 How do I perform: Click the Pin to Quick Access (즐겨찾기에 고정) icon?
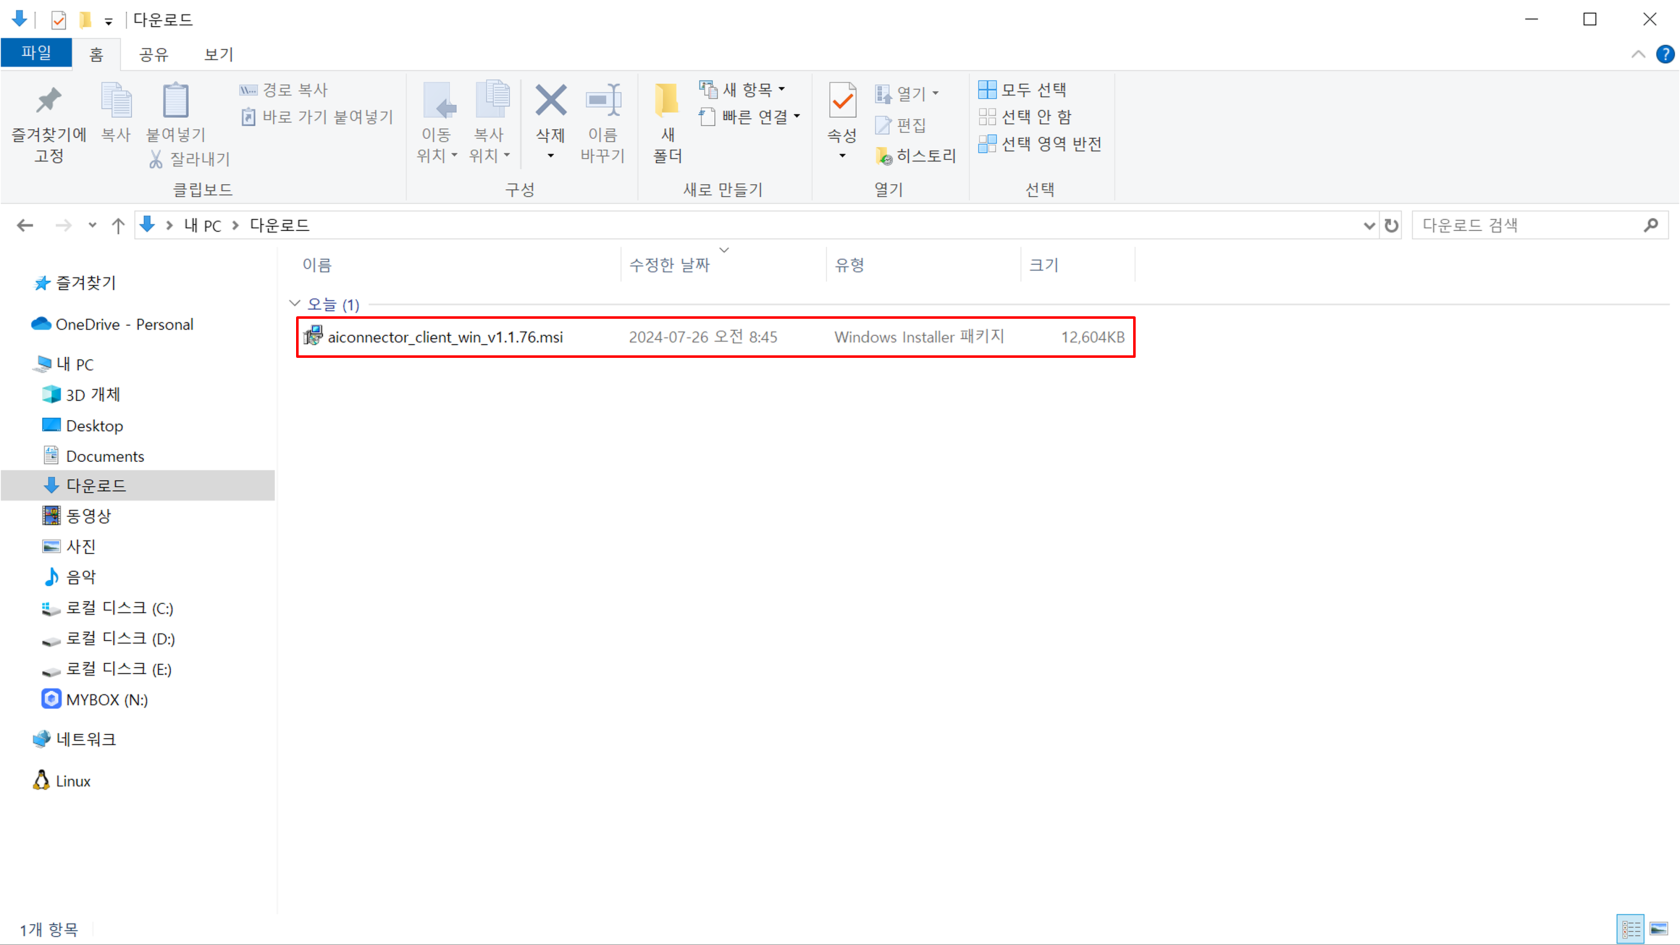(x=48, y=102)
